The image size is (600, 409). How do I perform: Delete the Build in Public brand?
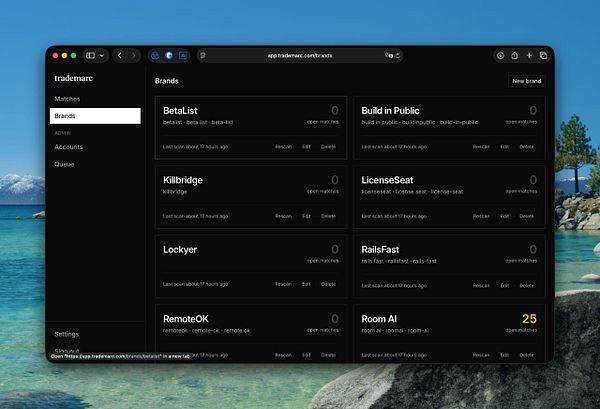[527, 147]
